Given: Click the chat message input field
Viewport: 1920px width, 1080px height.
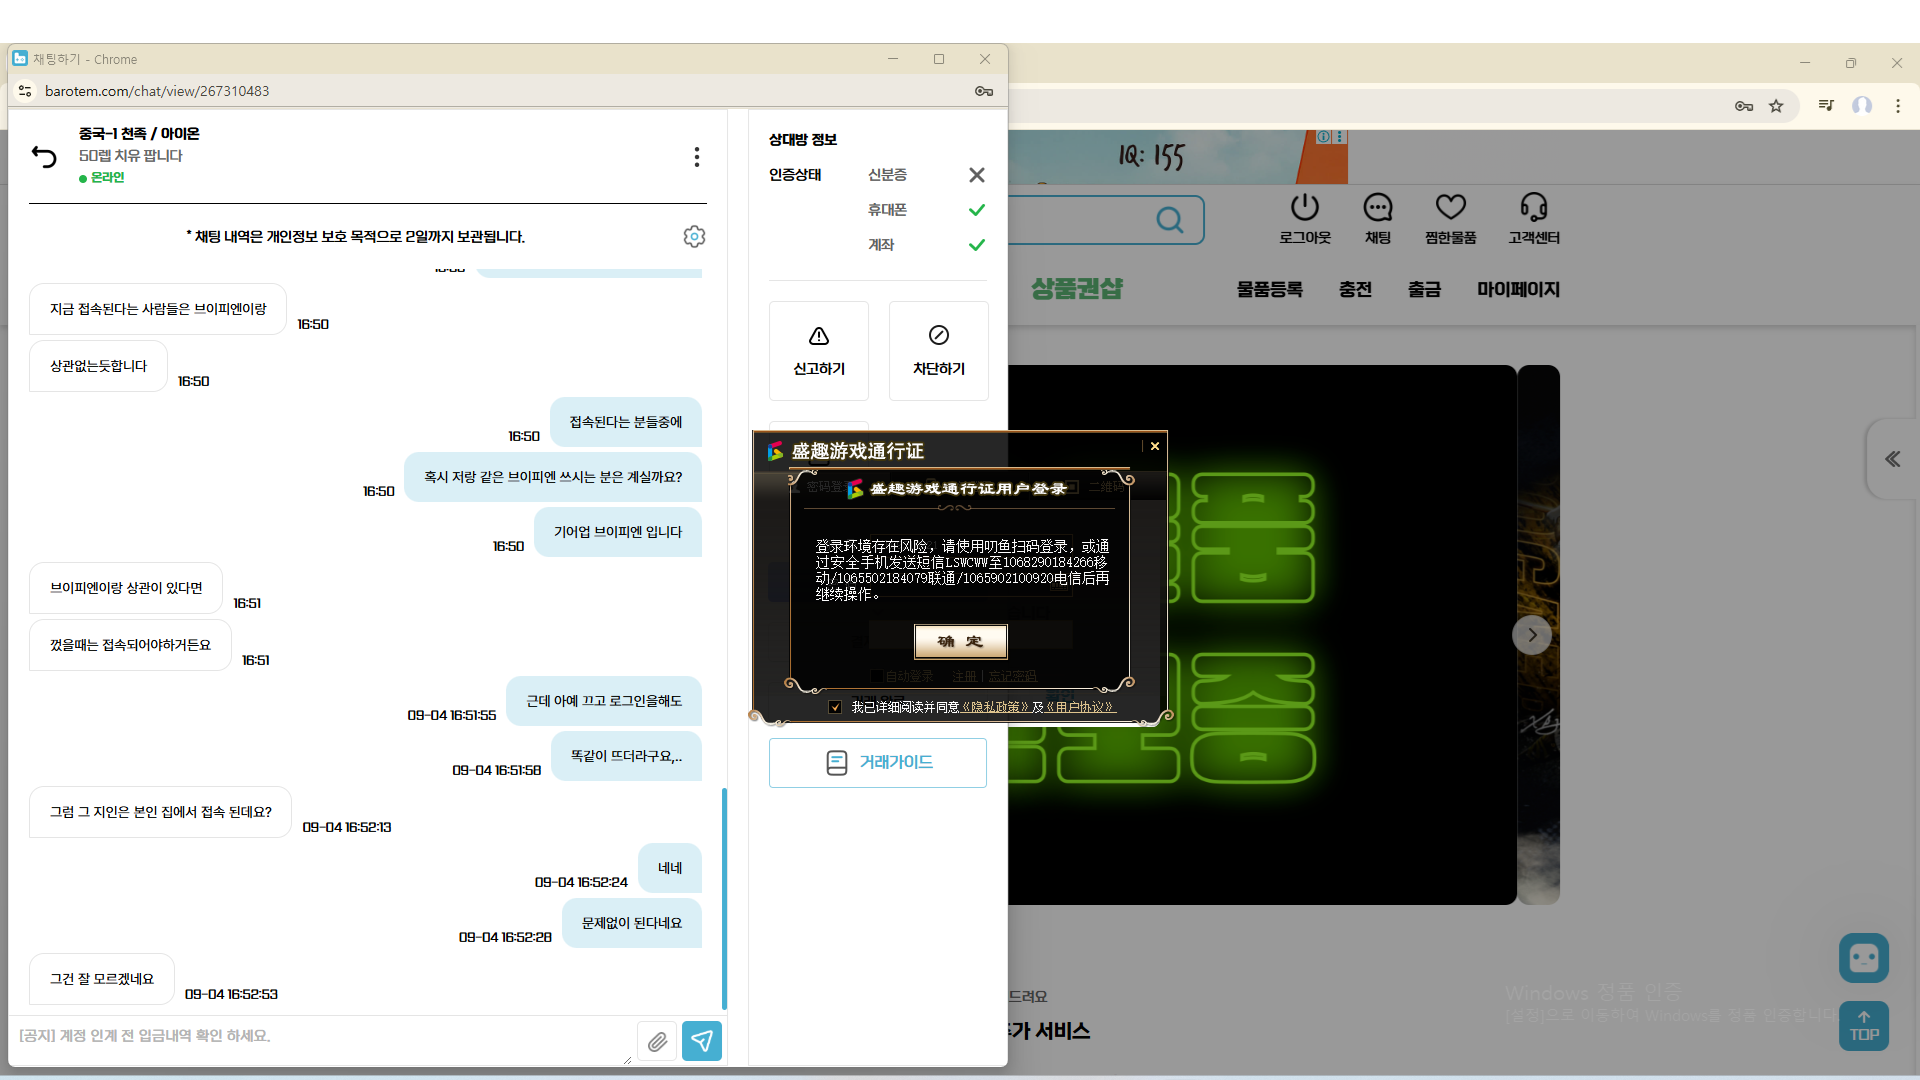Looking at the screenshot, I should coord(320,1036).
